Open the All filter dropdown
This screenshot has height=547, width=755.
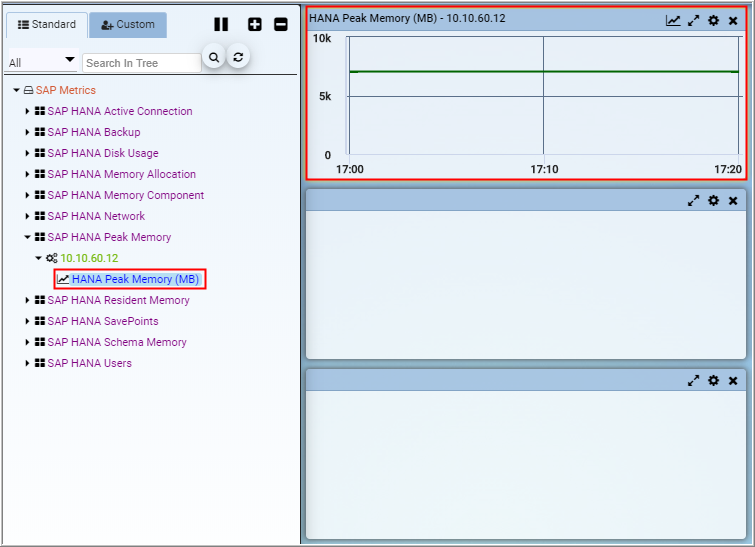tap(42, 62)
